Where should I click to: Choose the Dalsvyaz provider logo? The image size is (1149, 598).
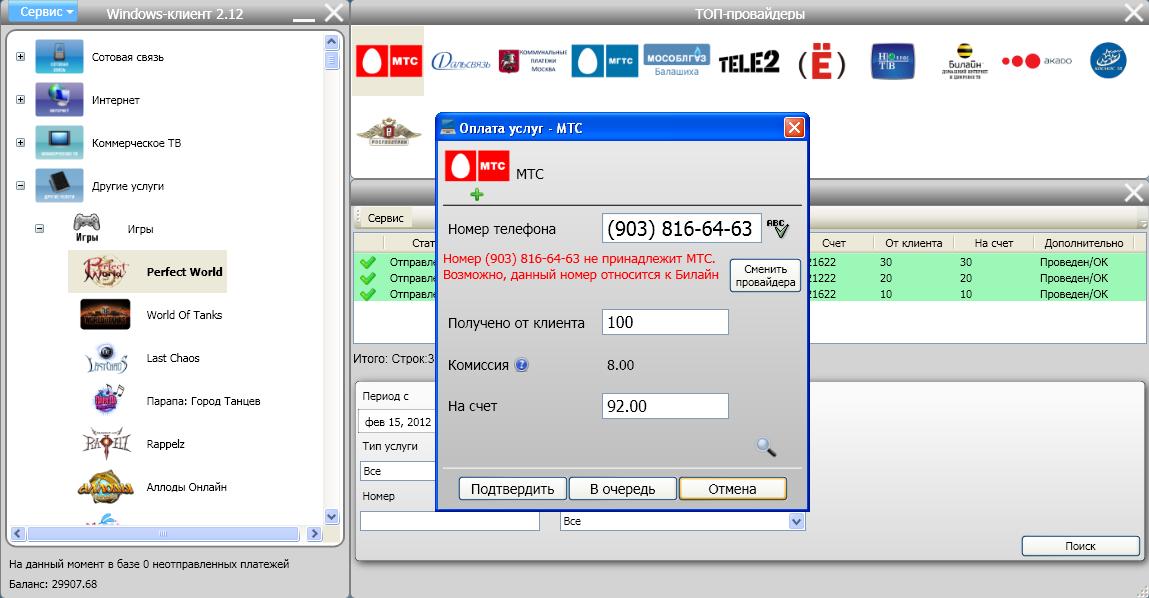pos(460,62)
